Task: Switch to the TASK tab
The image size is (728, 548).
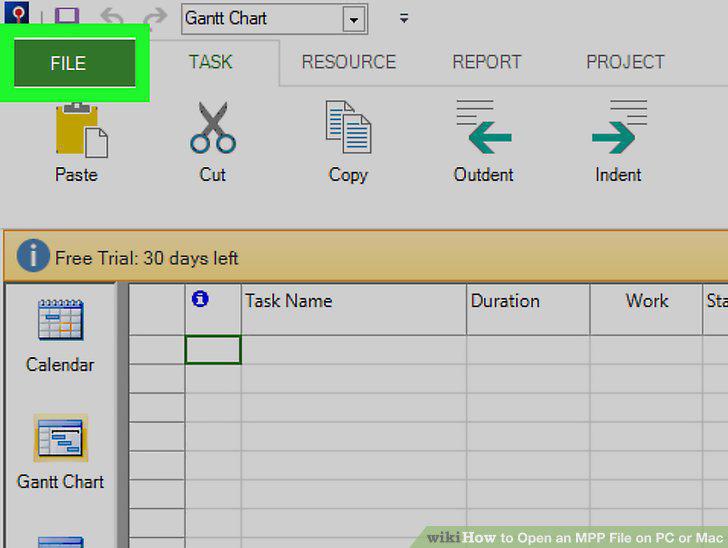Action: [210, 62]
